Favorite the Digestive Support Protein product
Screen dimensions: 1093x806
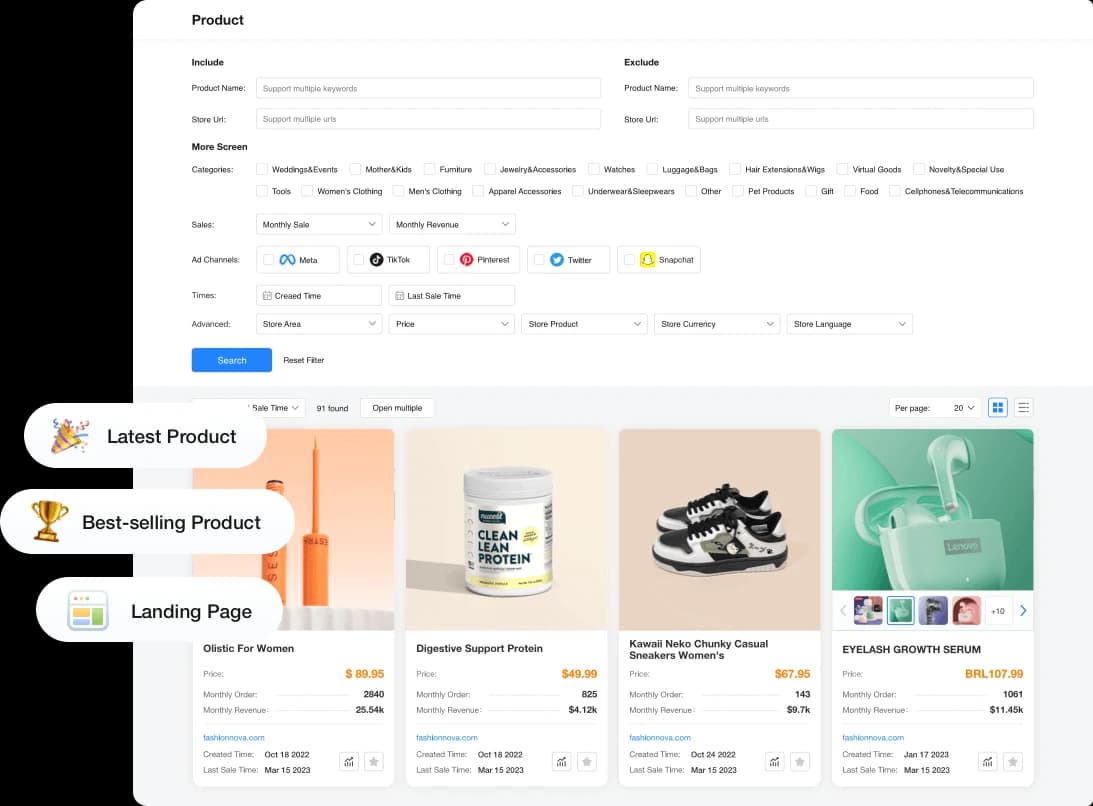click(x=587, y=762)
